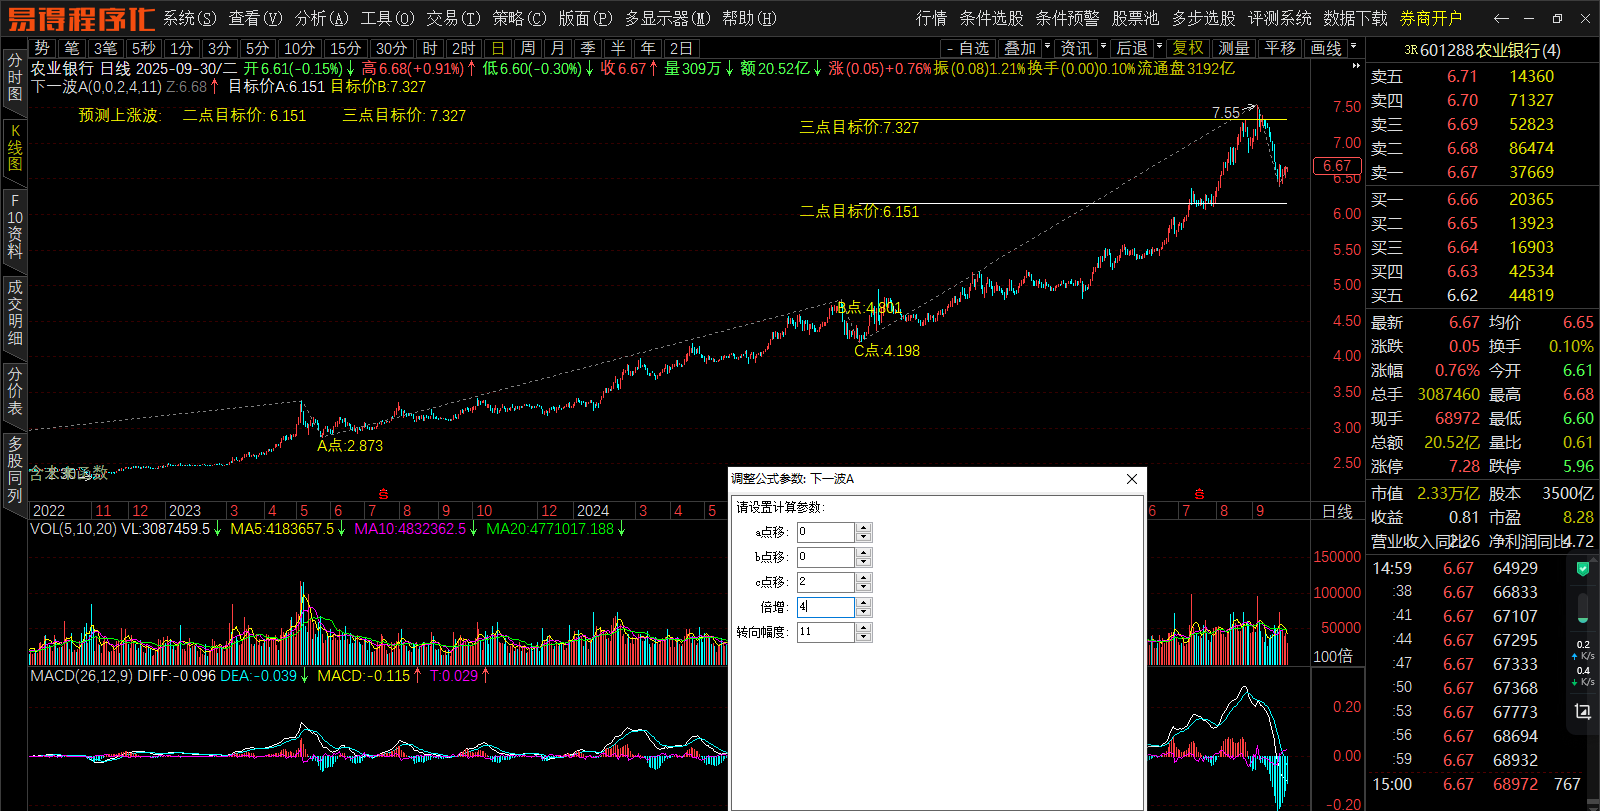
Task: Click the 测量 measure button
Action: pos(1233,48)
